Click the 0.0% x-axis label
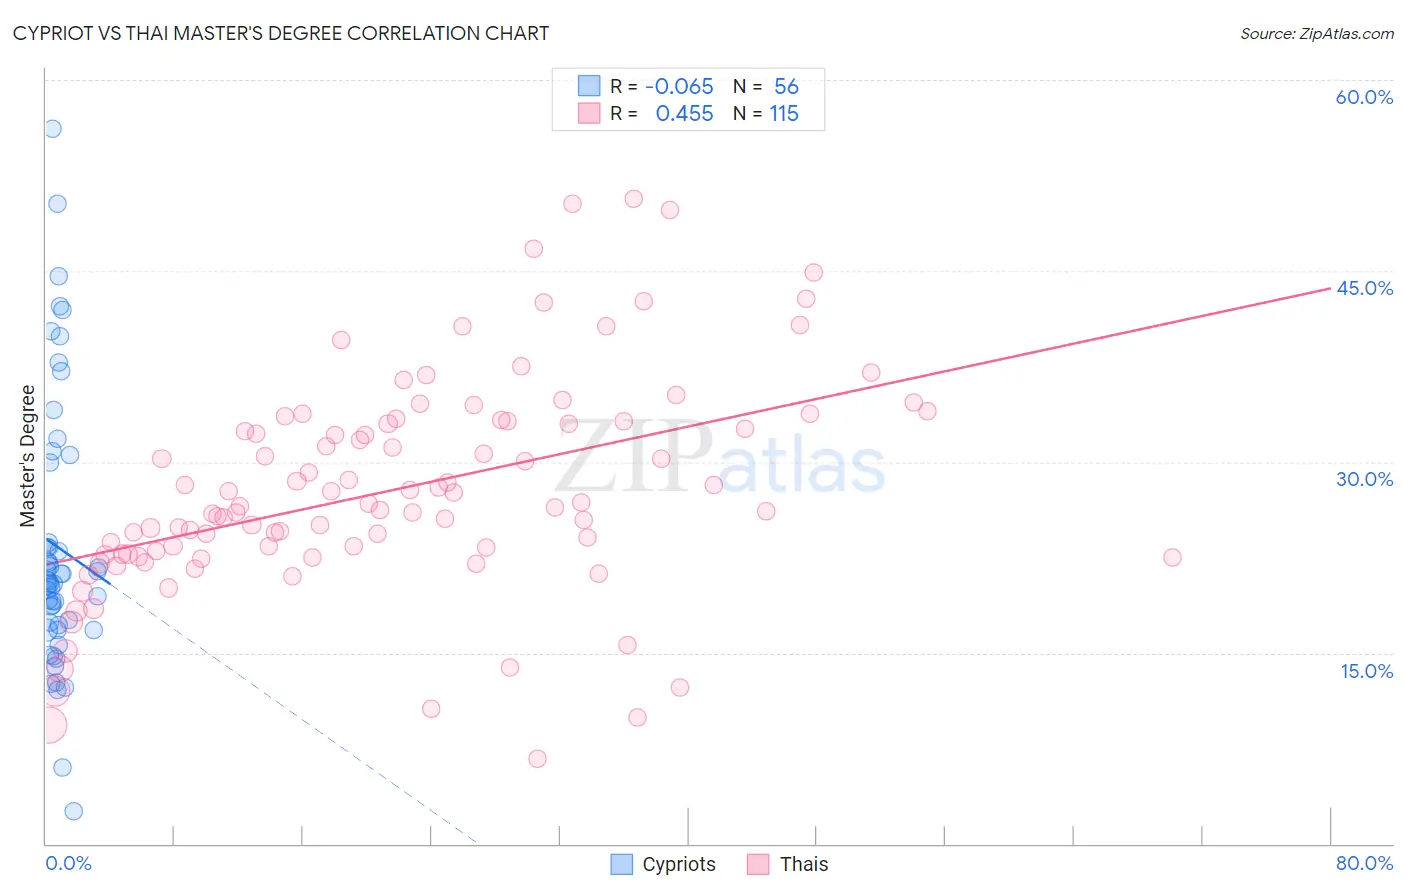This screenshot has width=1406, height=892. tap(68, 863)
